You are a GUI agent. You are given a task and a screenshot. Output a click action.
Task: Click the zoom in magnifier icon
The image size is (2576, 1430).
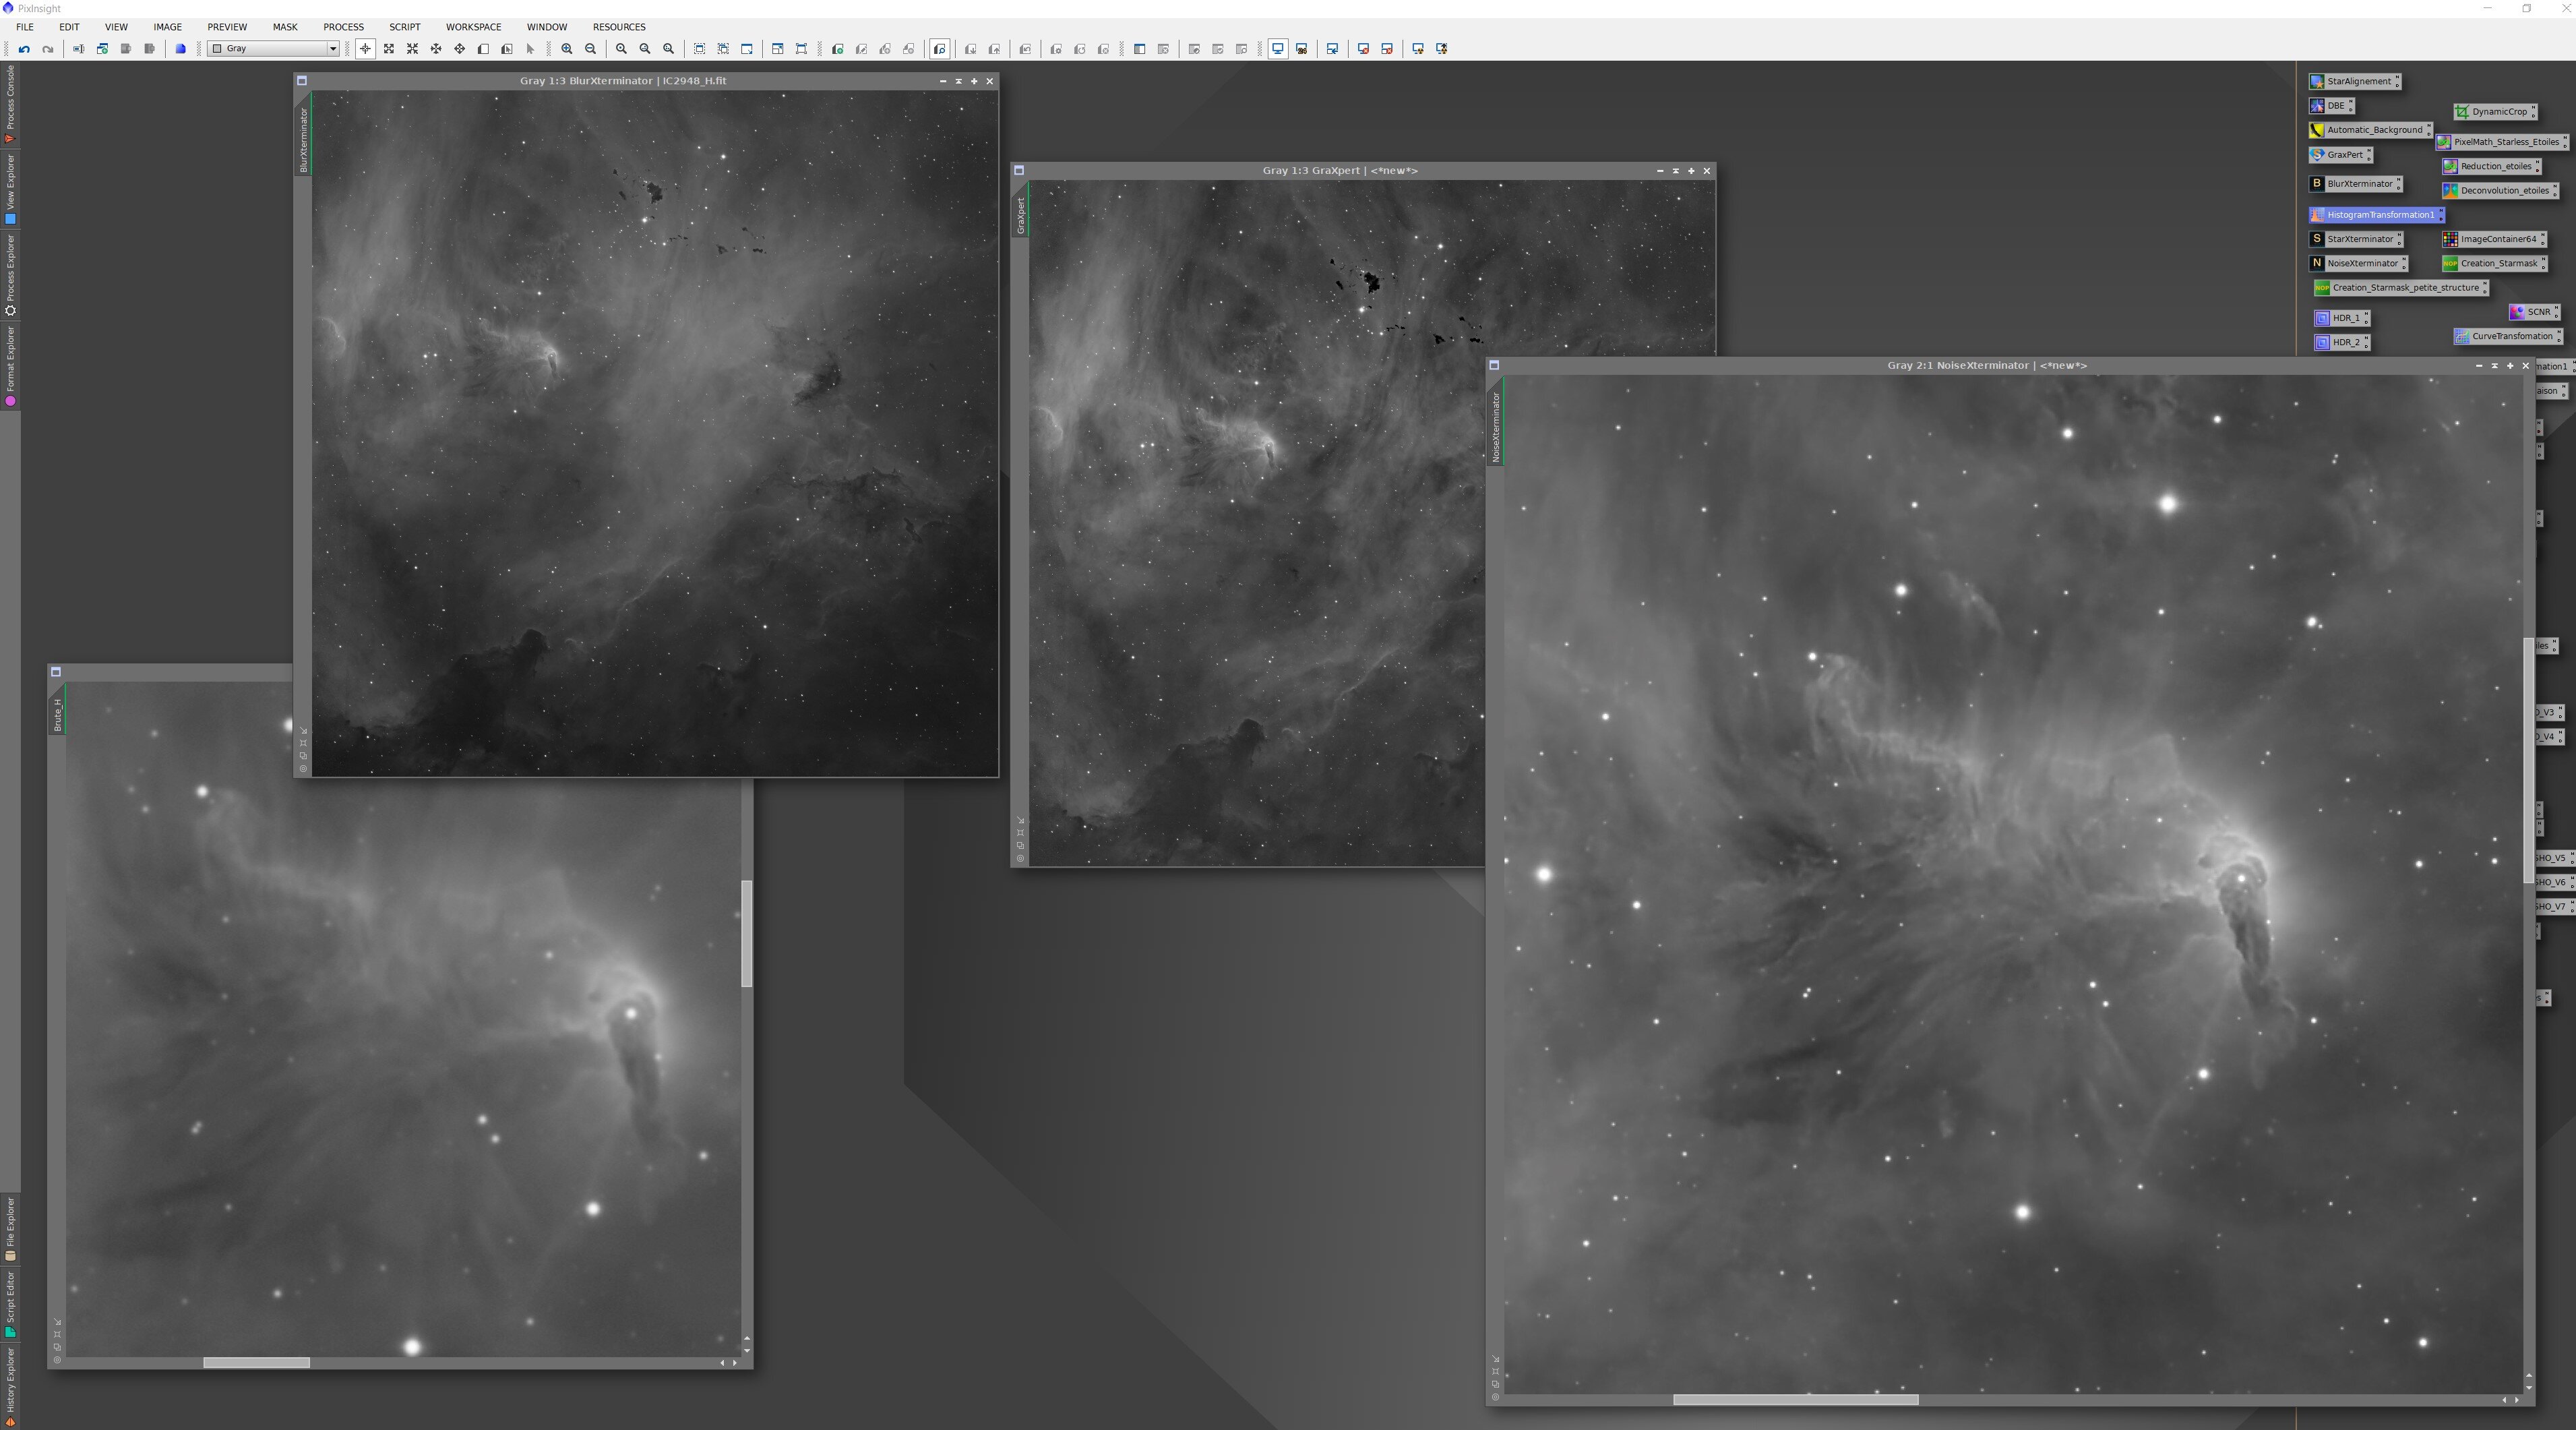567,49
